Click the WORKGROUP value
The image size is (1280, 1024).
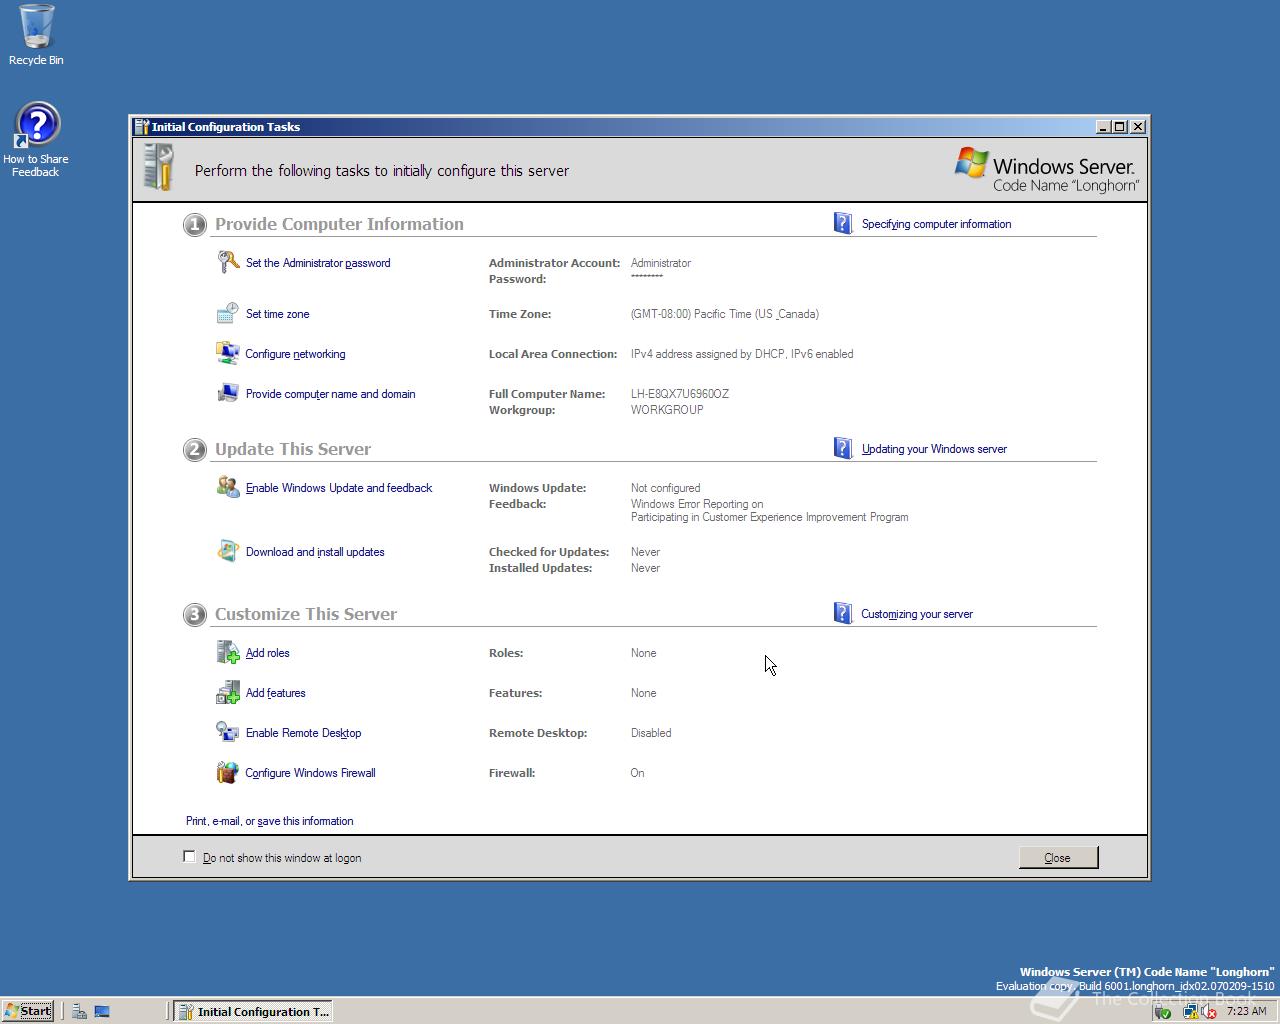click(667, 410)
